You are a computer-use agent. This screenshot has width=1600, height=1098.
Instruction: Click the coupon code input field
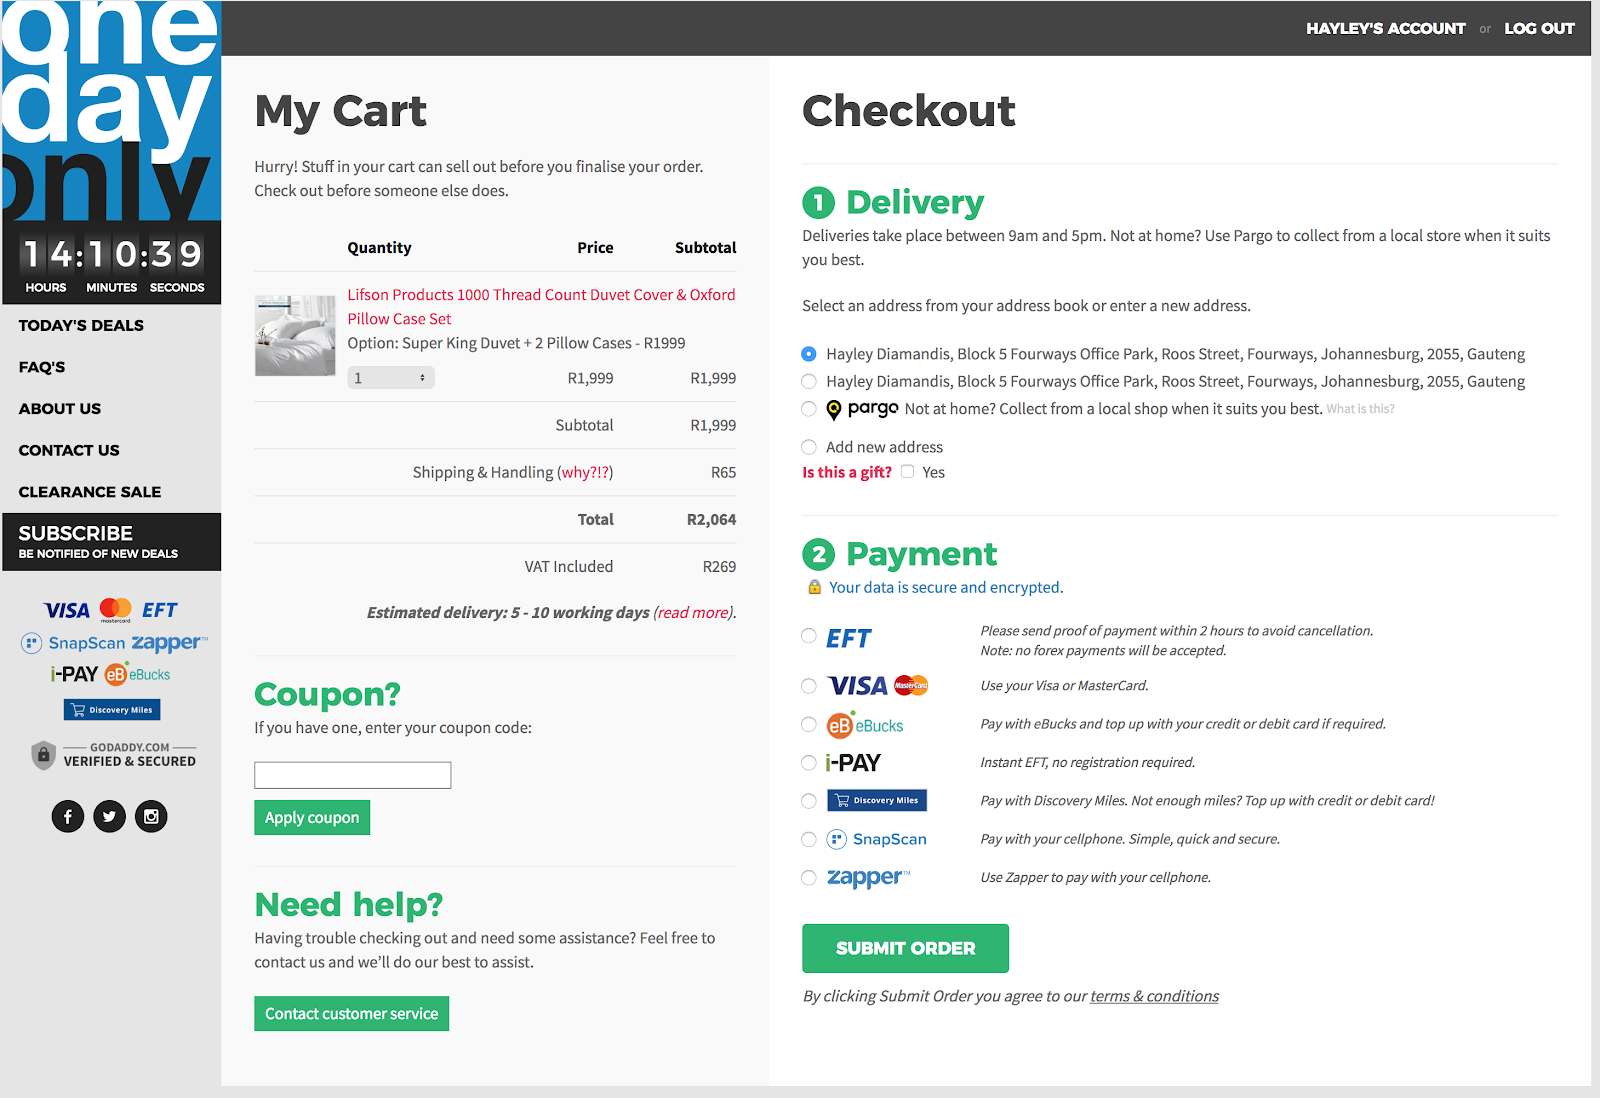coord(352,774)
